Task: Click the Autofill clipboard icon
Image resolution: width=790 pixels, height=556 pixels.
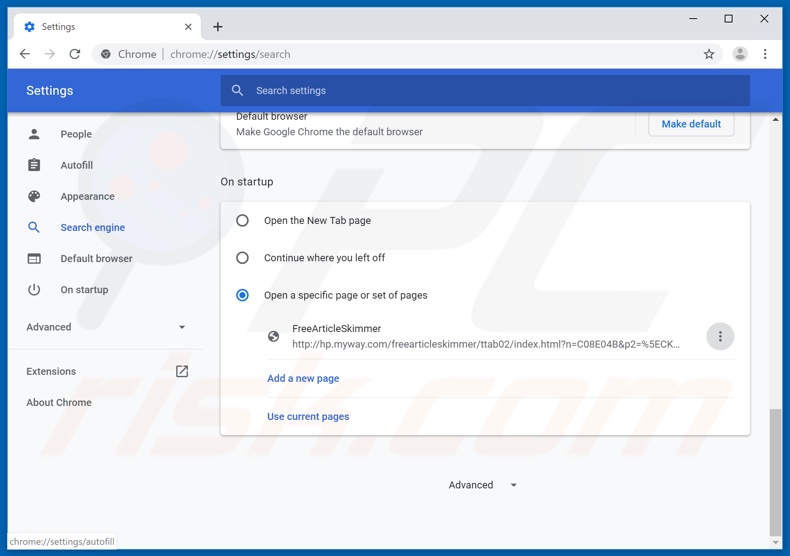Action: [34, 165]
